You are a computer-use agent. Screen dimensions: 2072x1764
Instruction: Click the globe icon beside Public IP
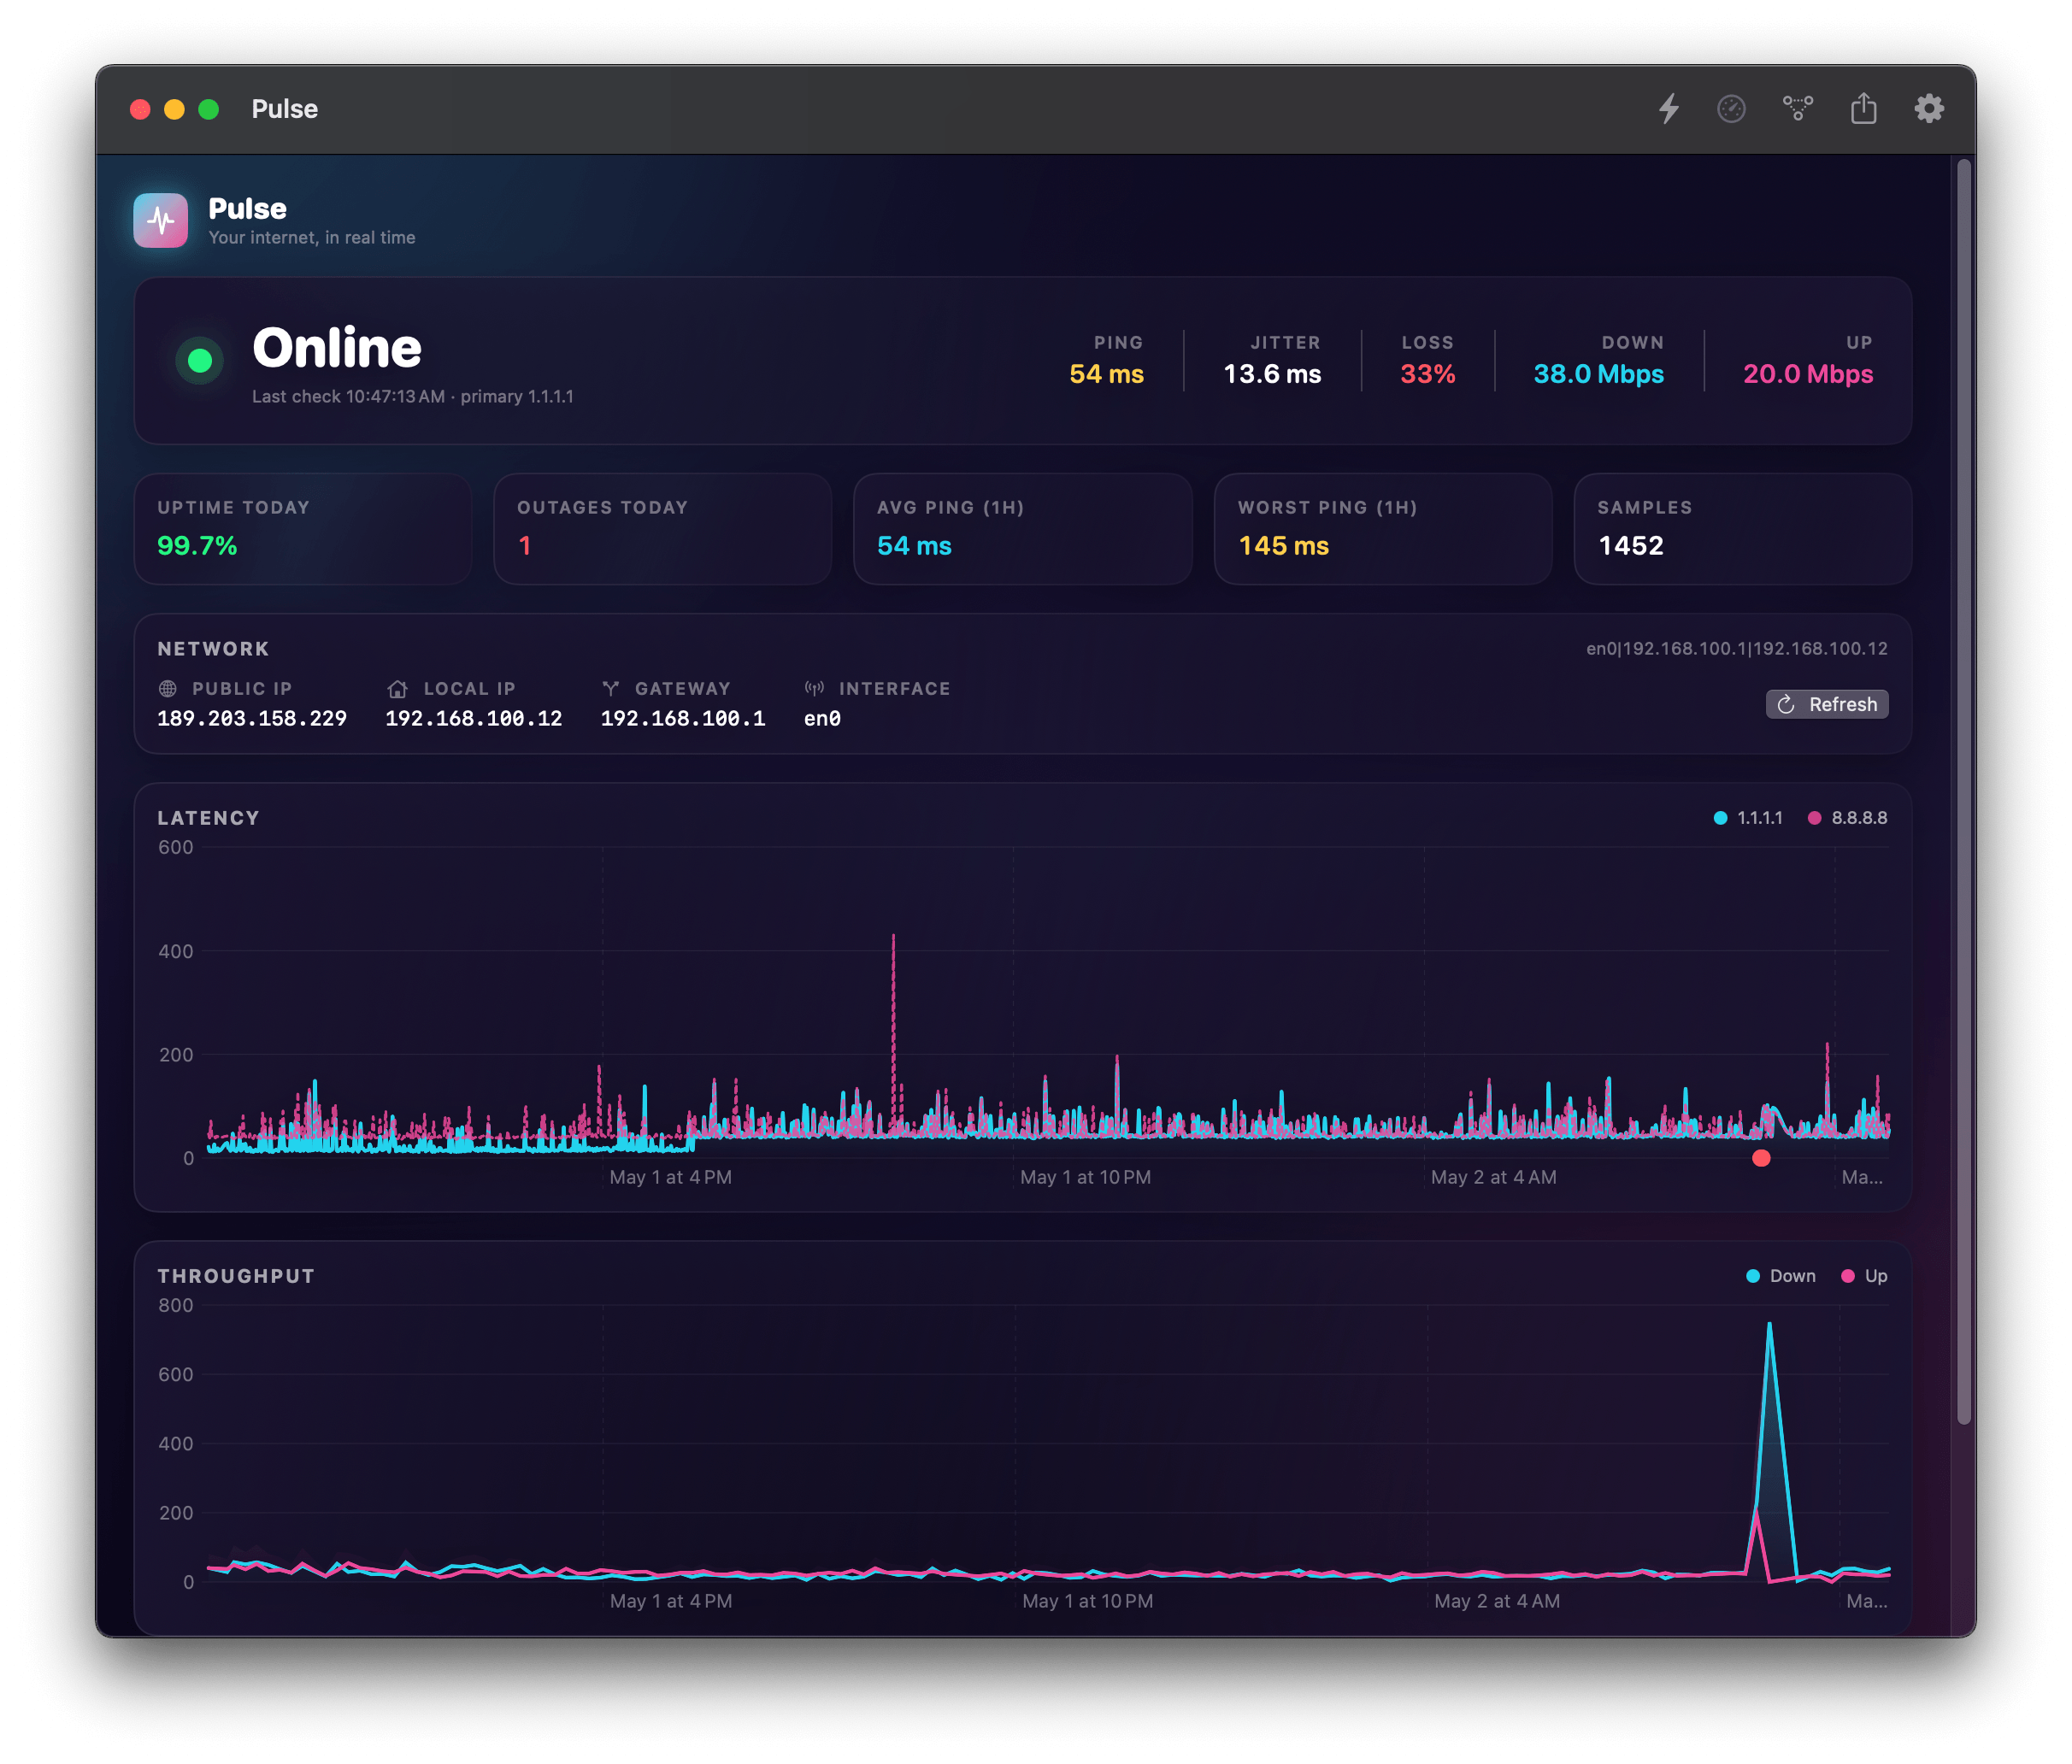pos(168,689)
